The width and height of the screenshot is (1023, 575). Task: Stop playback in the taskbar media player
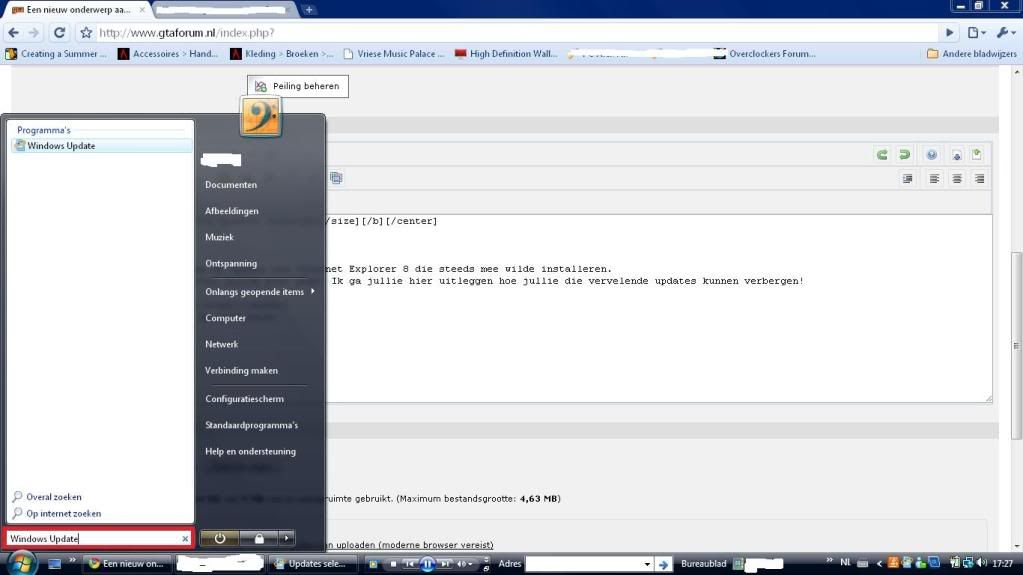pos(393,564)
